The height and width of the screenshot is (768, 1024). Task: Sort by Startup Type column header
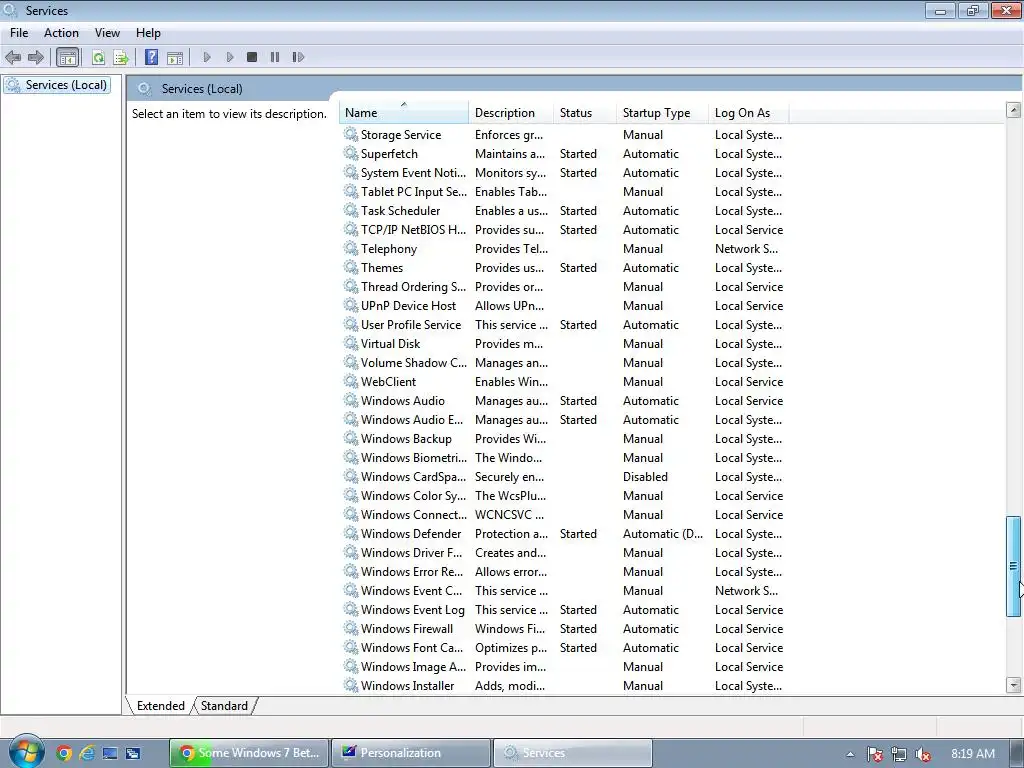click(x=662, y=112)
